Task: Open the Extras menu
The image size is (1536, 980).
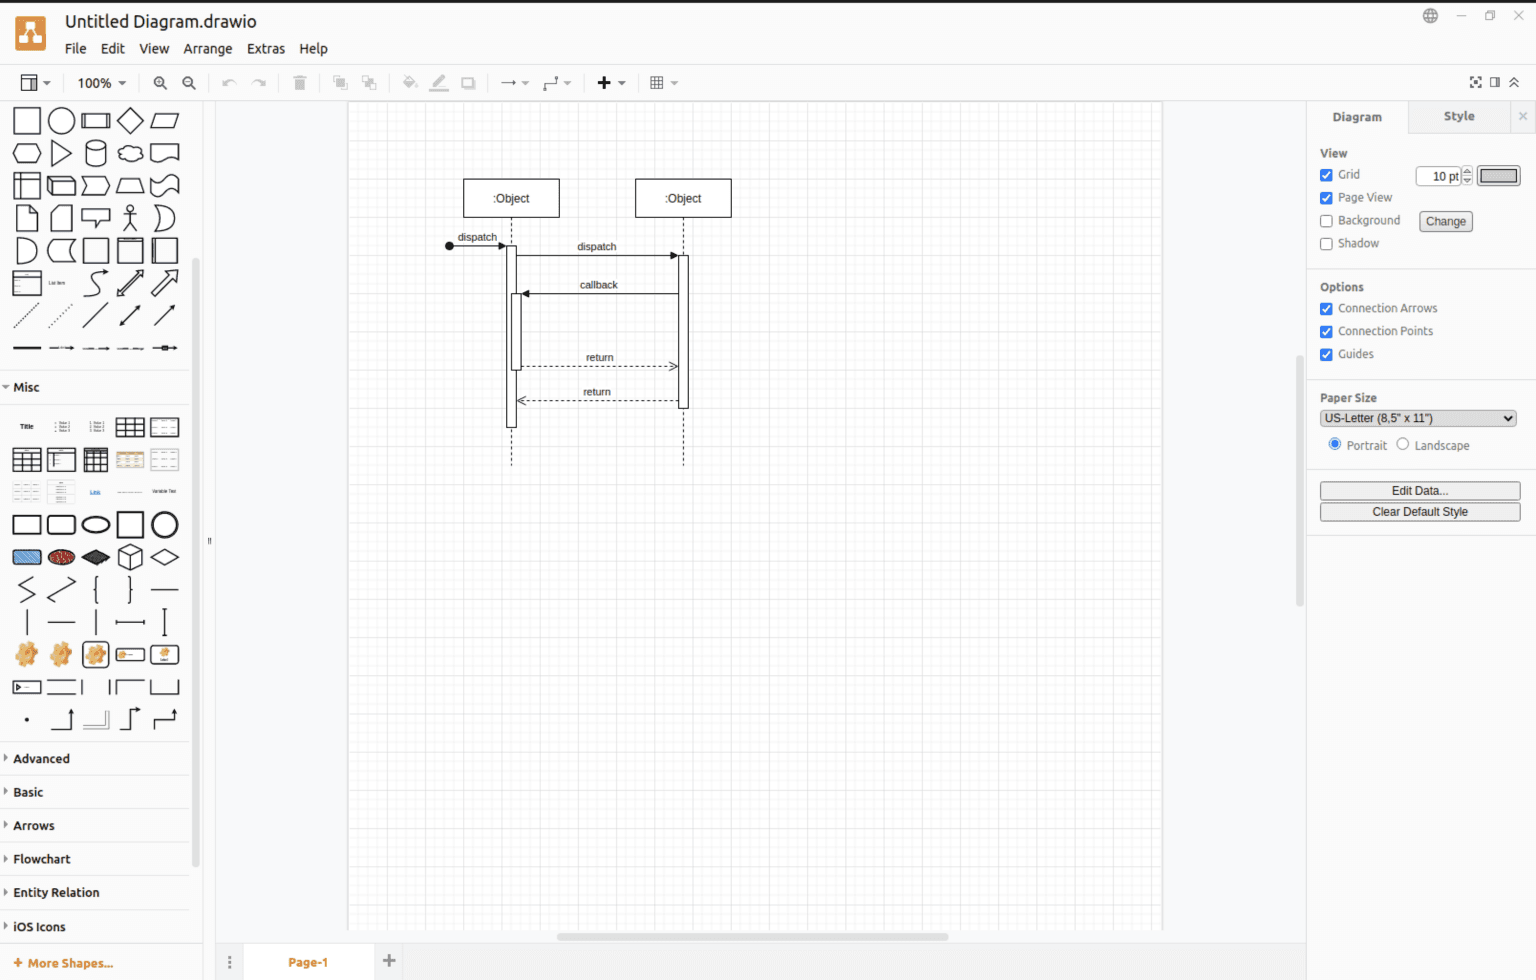Action: (x=265, y=48)
